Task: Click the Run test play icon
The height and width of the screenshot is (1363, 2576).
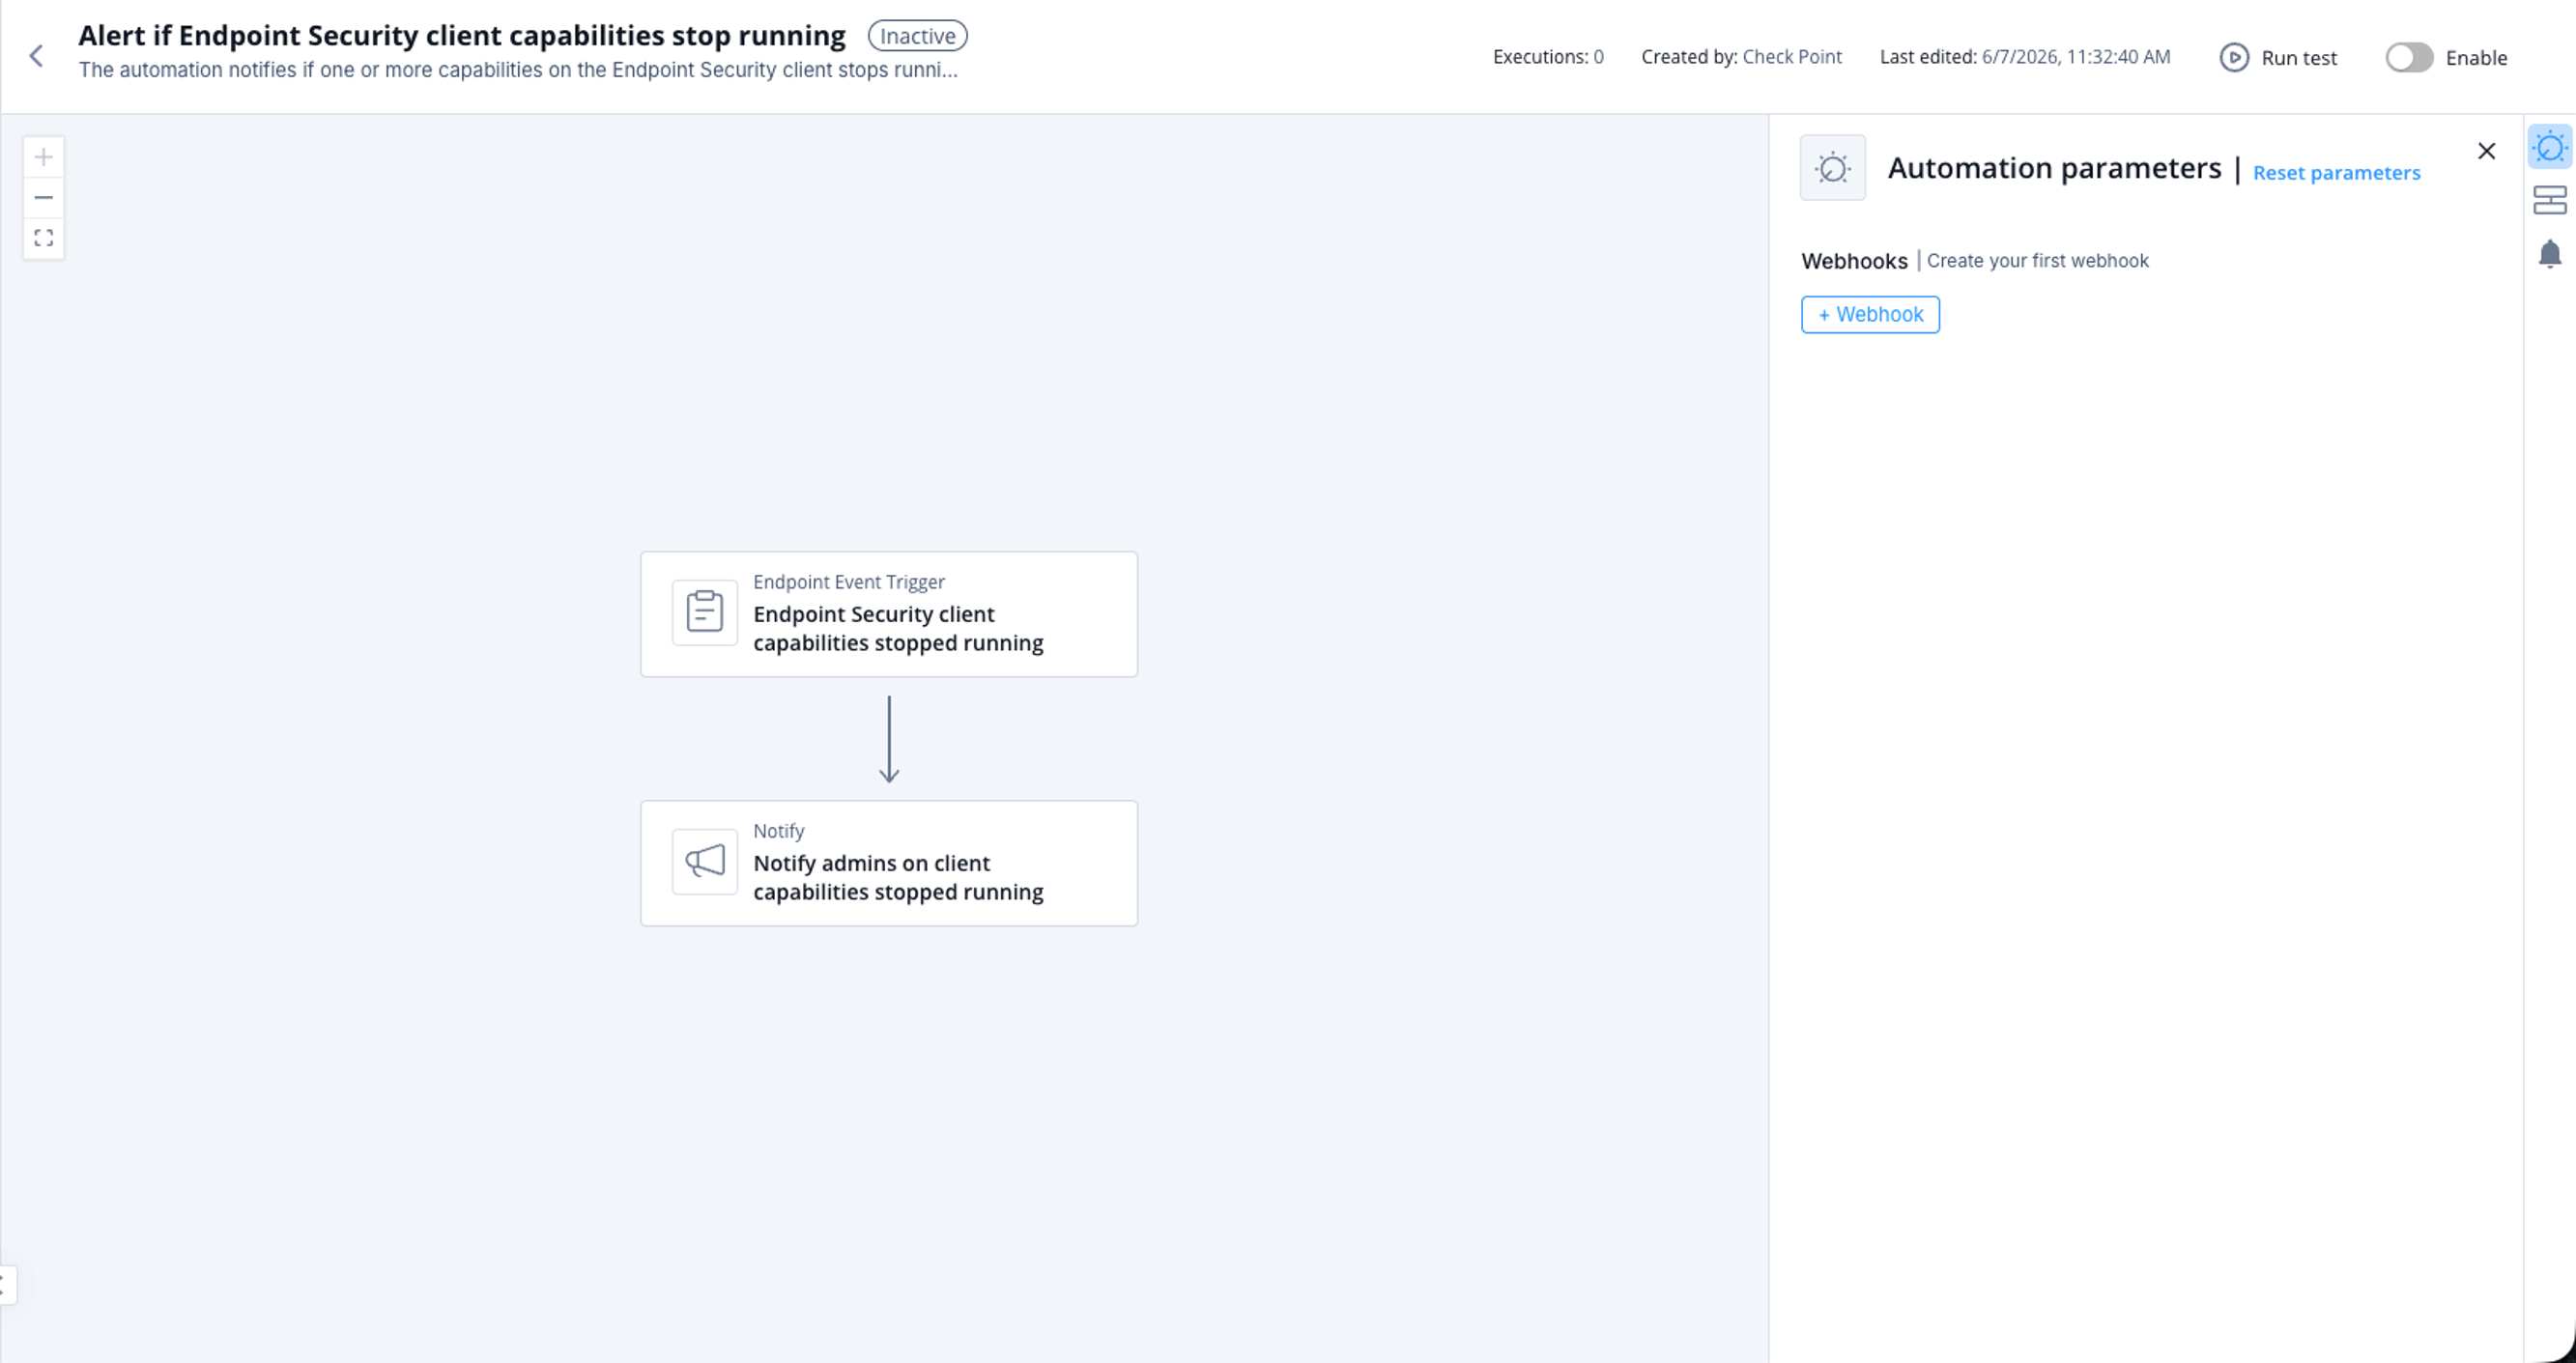Action: 2234,57
